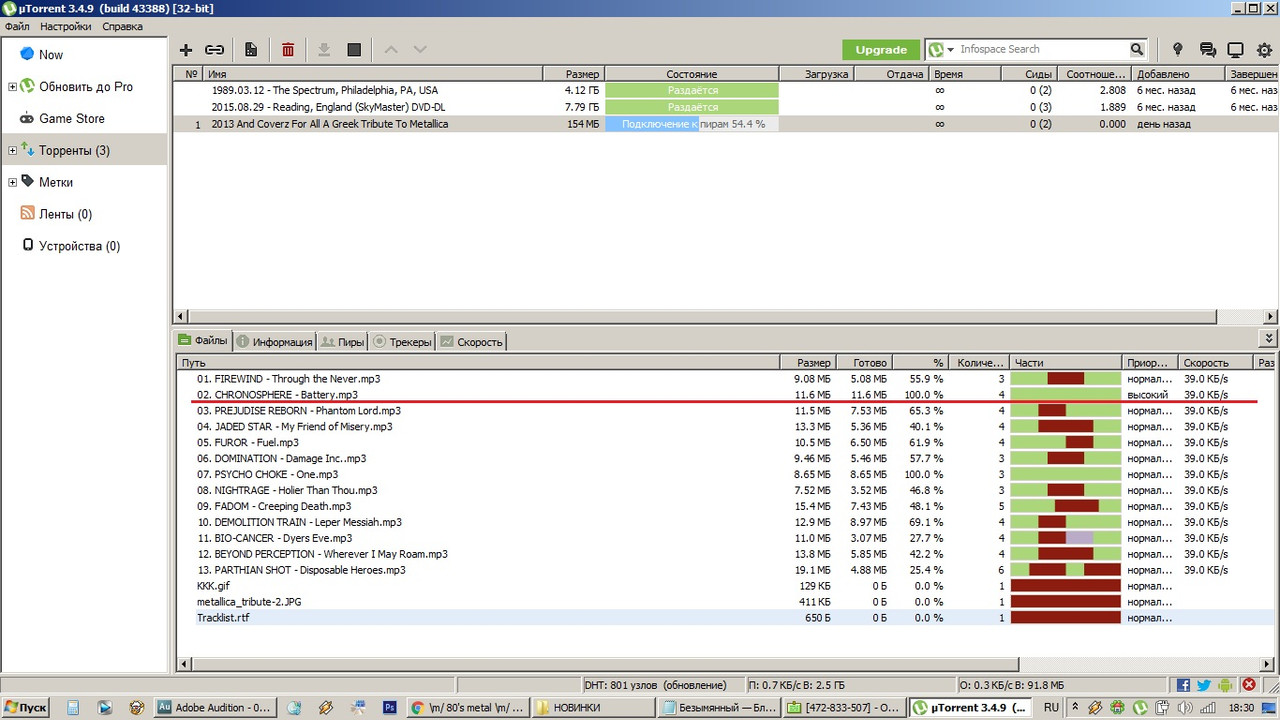Image resolution: width=1280 pixels, height=720 pixels.
Task: Add torrent from URL link icon
Action: click(214, 49)
